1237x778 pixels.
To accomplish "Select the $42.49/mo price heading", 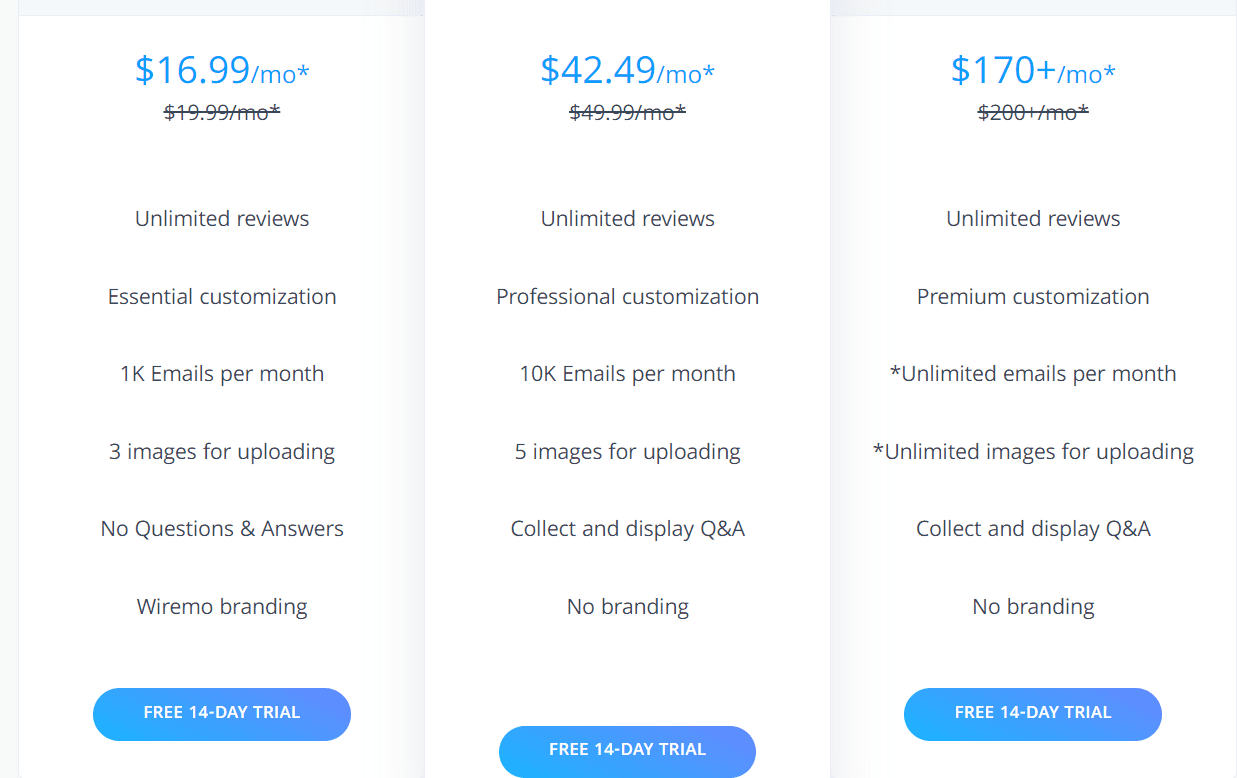I will pos(627,72).
